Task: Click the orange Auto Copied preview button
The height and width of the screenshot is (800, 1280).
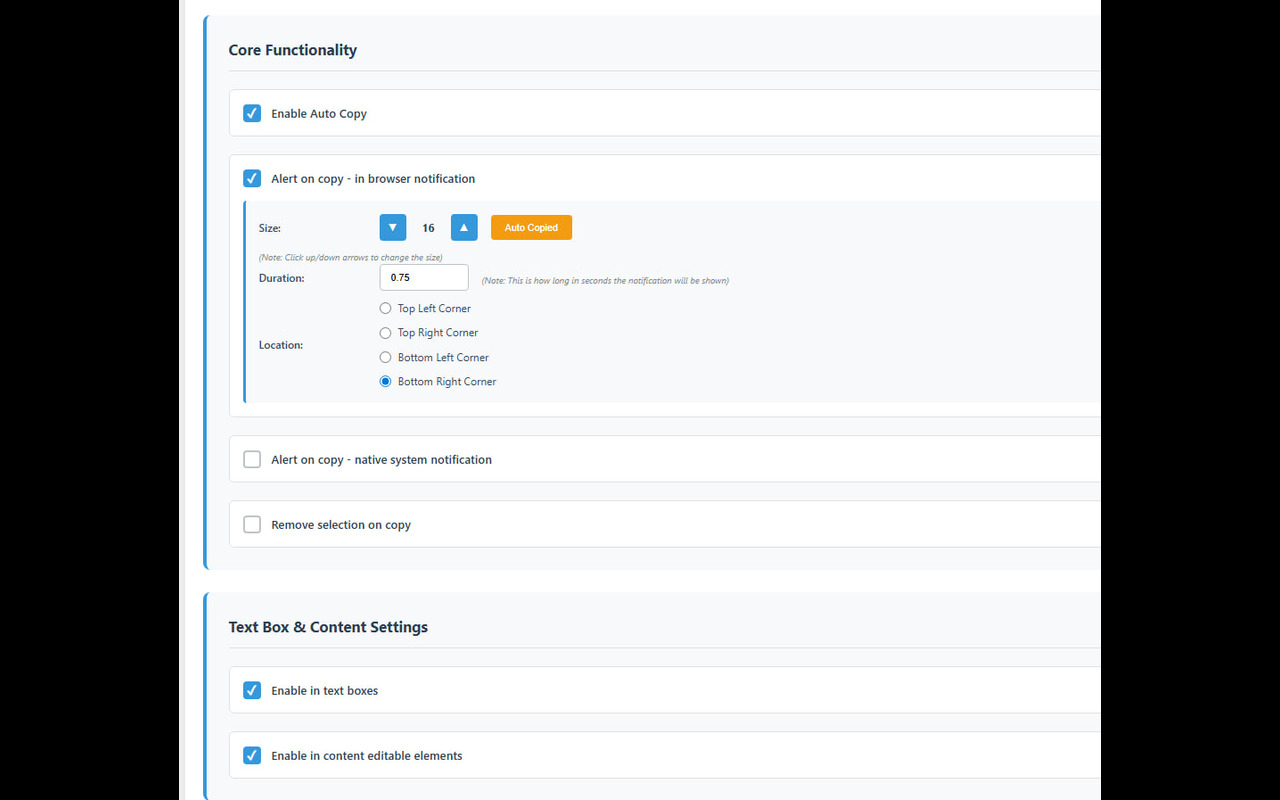Action: pyautogui.click(x=531, y=227)
